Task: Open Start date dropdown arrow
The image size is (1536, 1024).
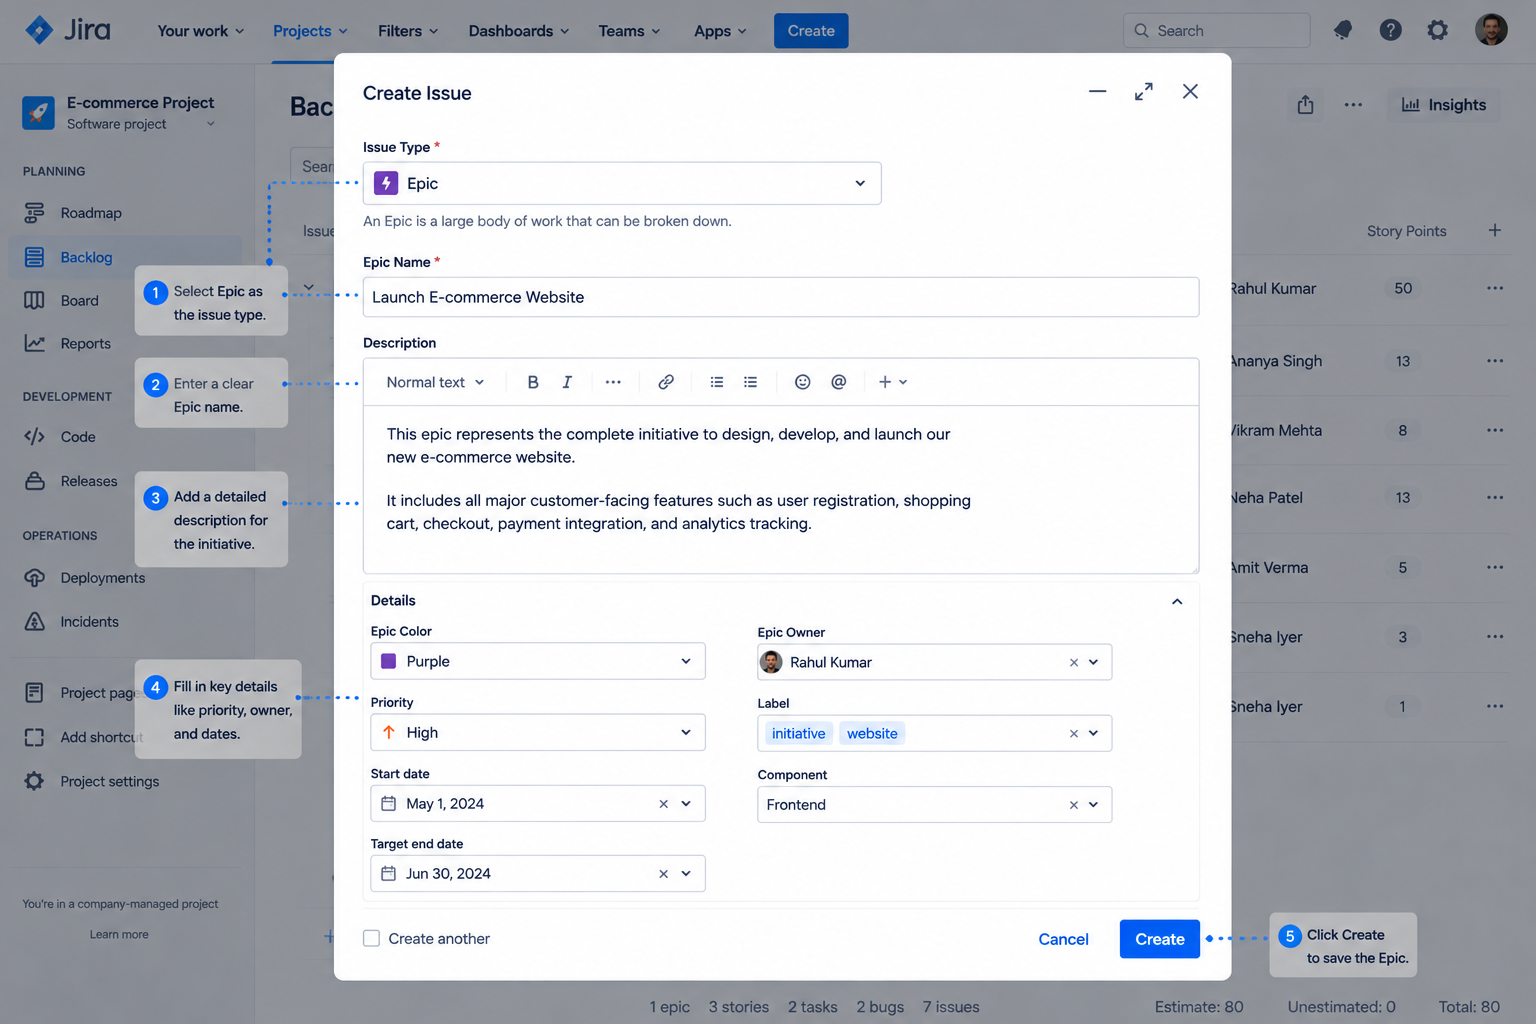Action: [686, 804]
